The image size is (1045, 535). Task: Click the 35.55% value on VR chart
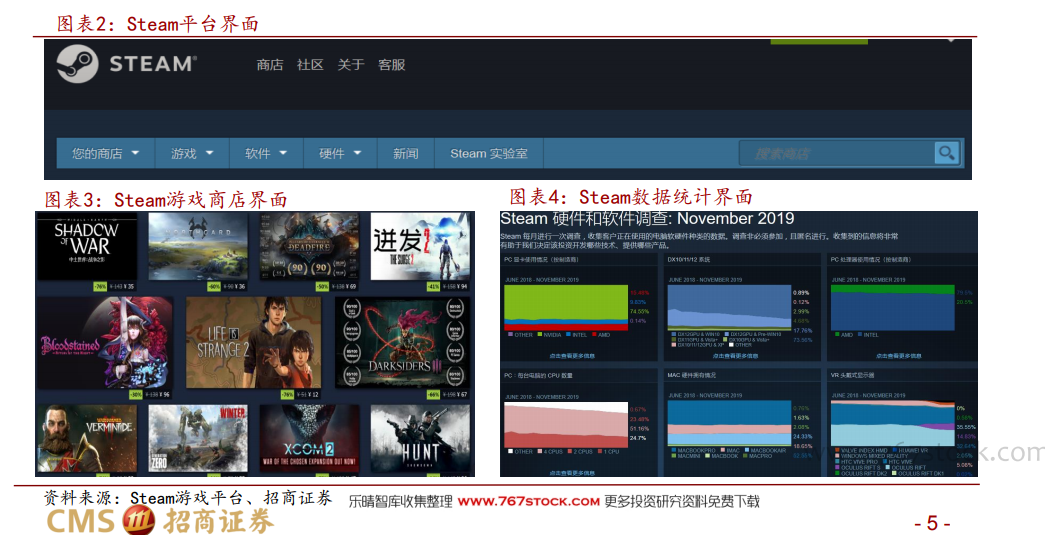pos(966,426)
